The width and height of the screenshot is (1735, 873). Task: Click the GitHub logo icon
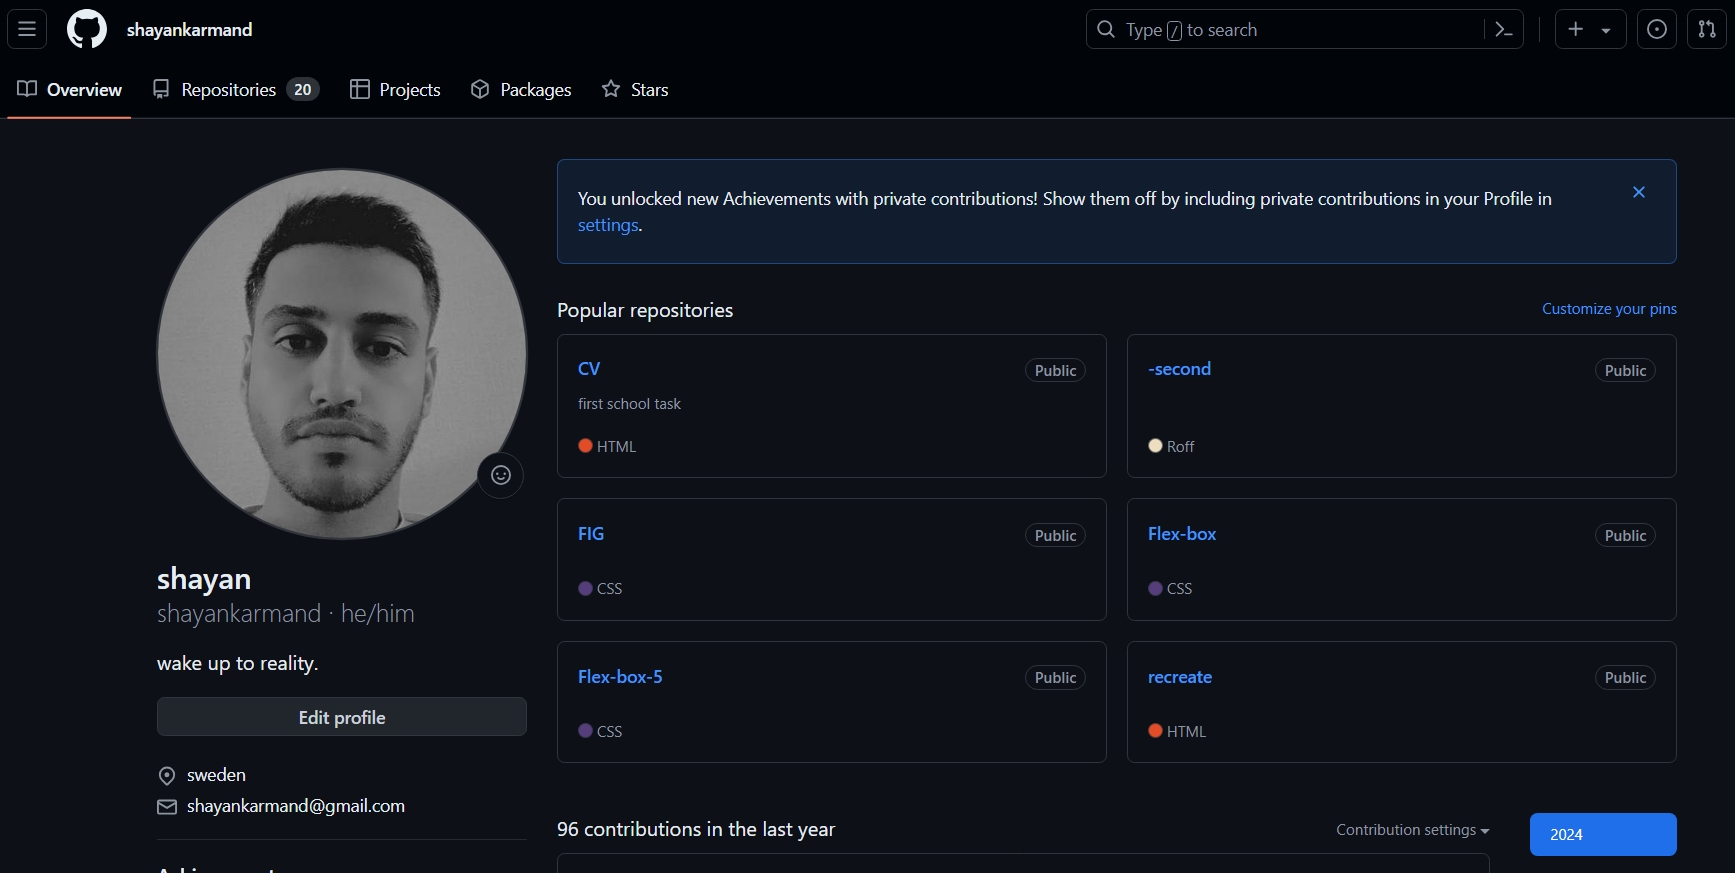pos(87,29)
